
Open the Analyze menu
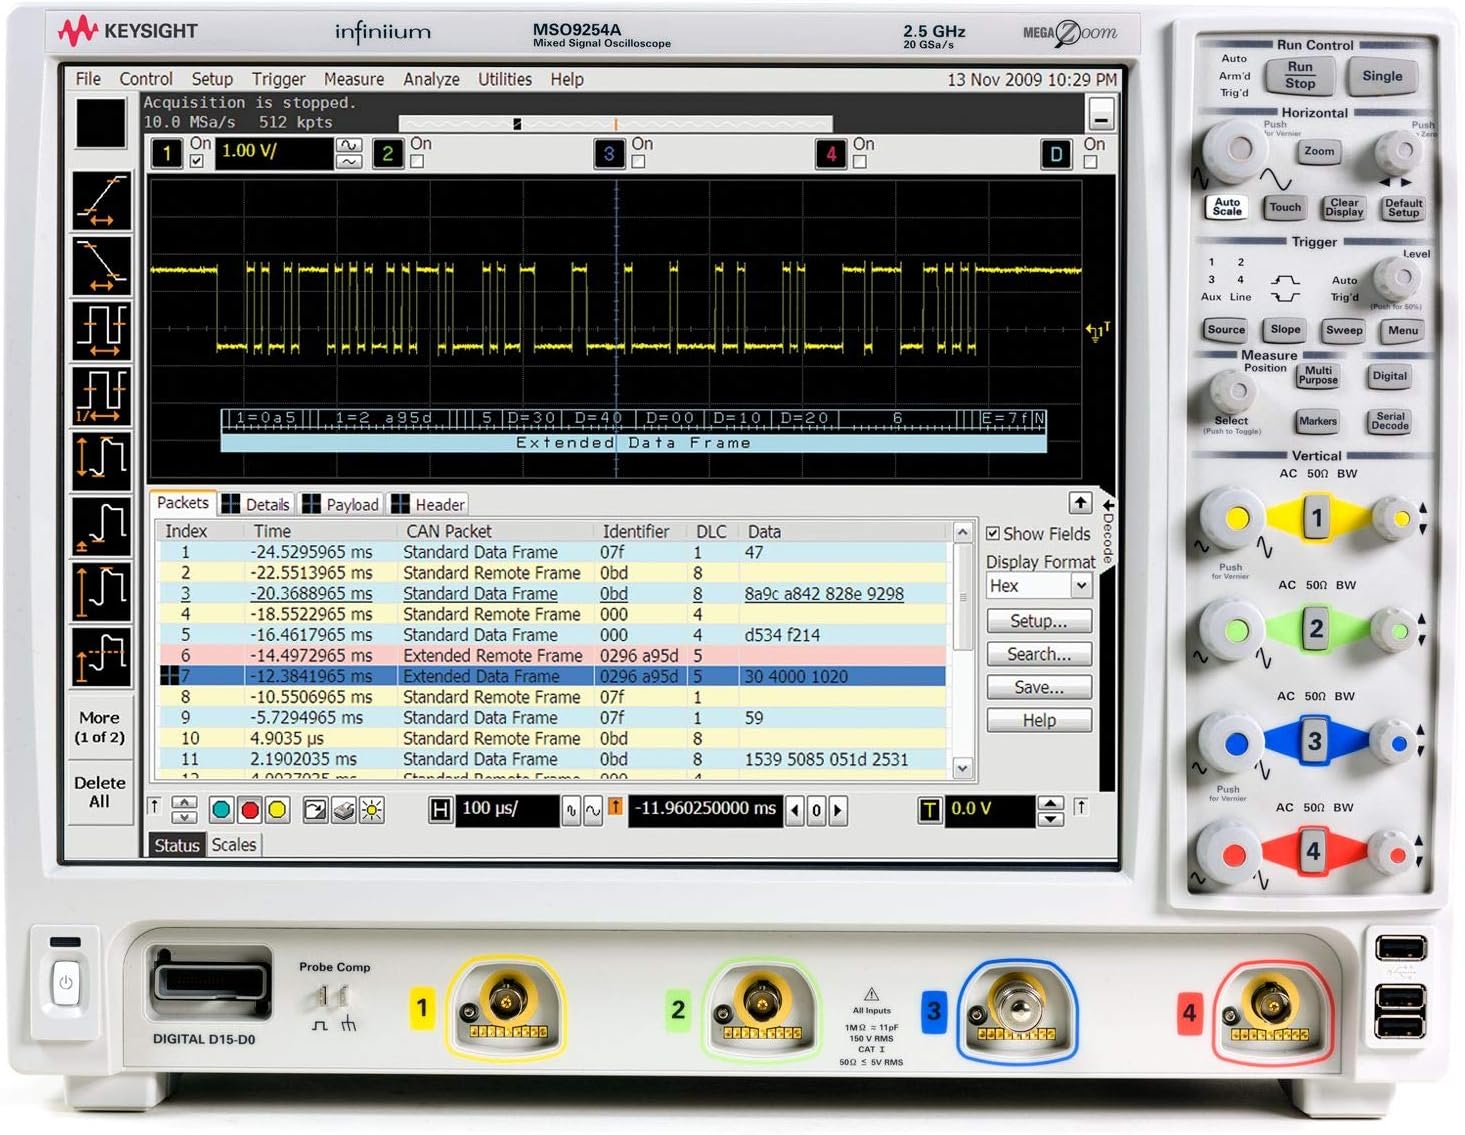pyautogui.click(x=431, y=79)
